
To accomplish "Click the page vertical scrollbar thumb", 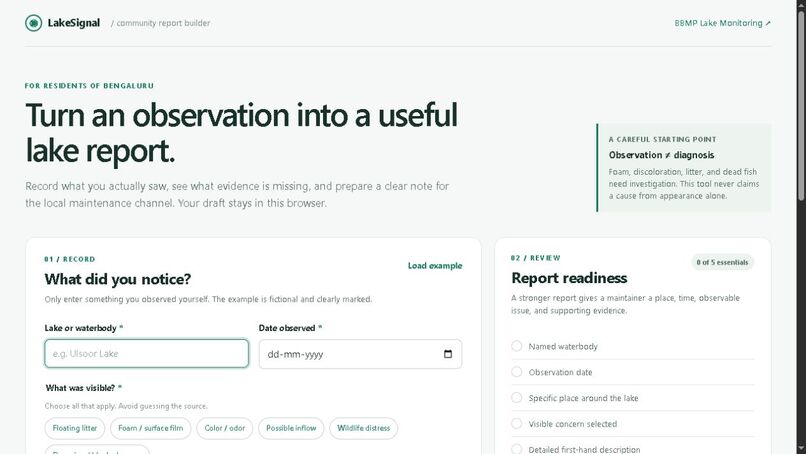I will [x=801, y=105].
